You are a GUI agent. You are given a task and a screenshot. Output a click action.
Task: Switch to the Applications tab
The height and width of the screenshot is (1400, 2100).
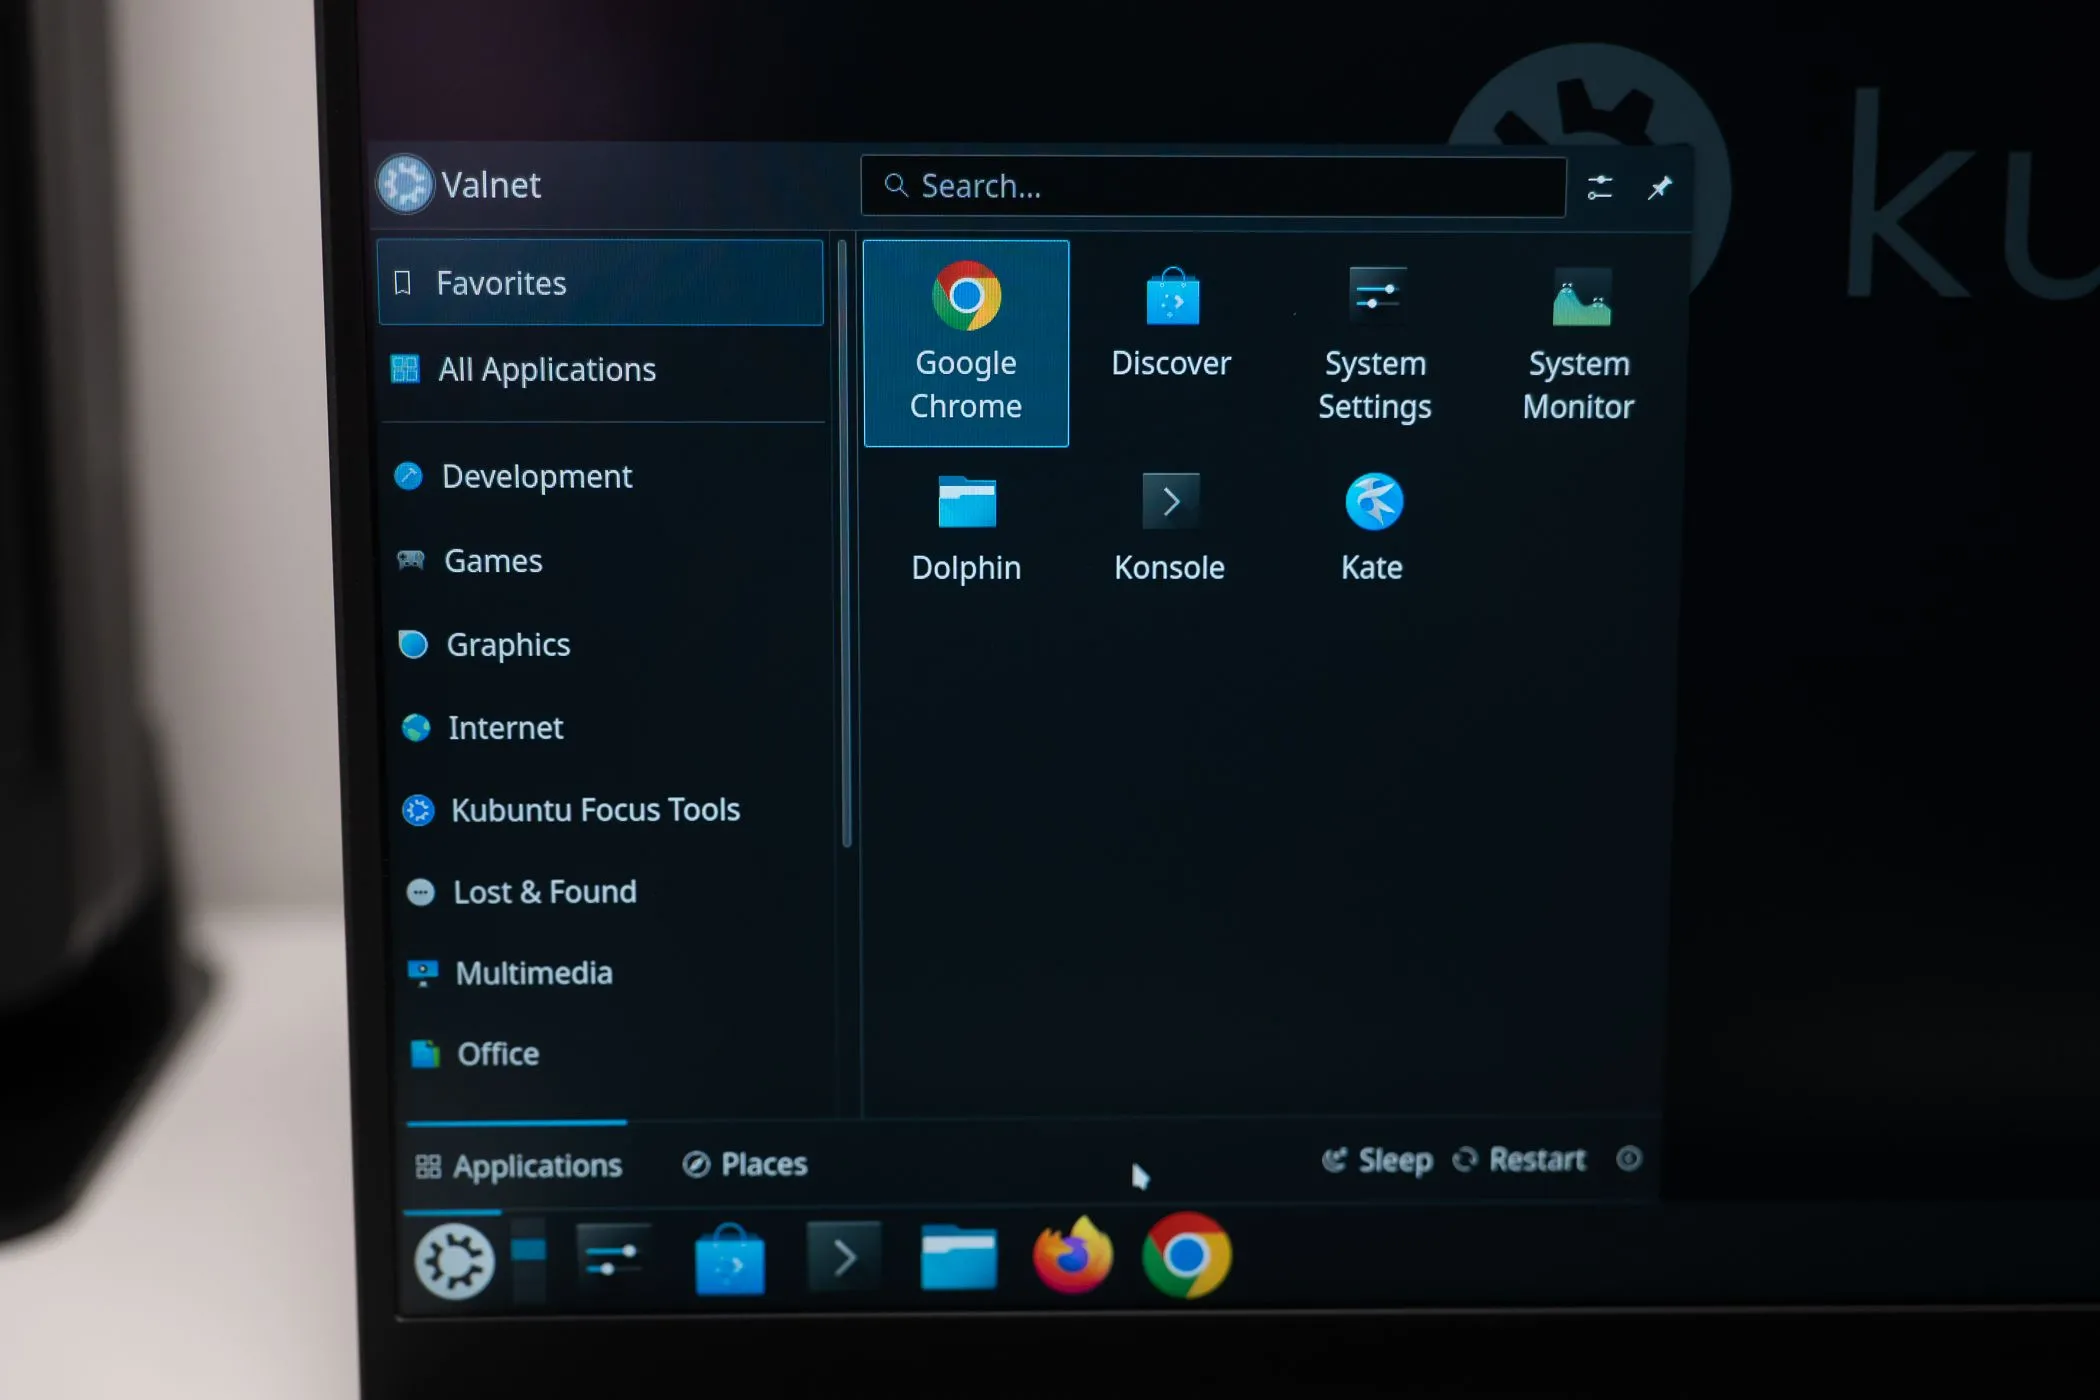coord(519,1163)
